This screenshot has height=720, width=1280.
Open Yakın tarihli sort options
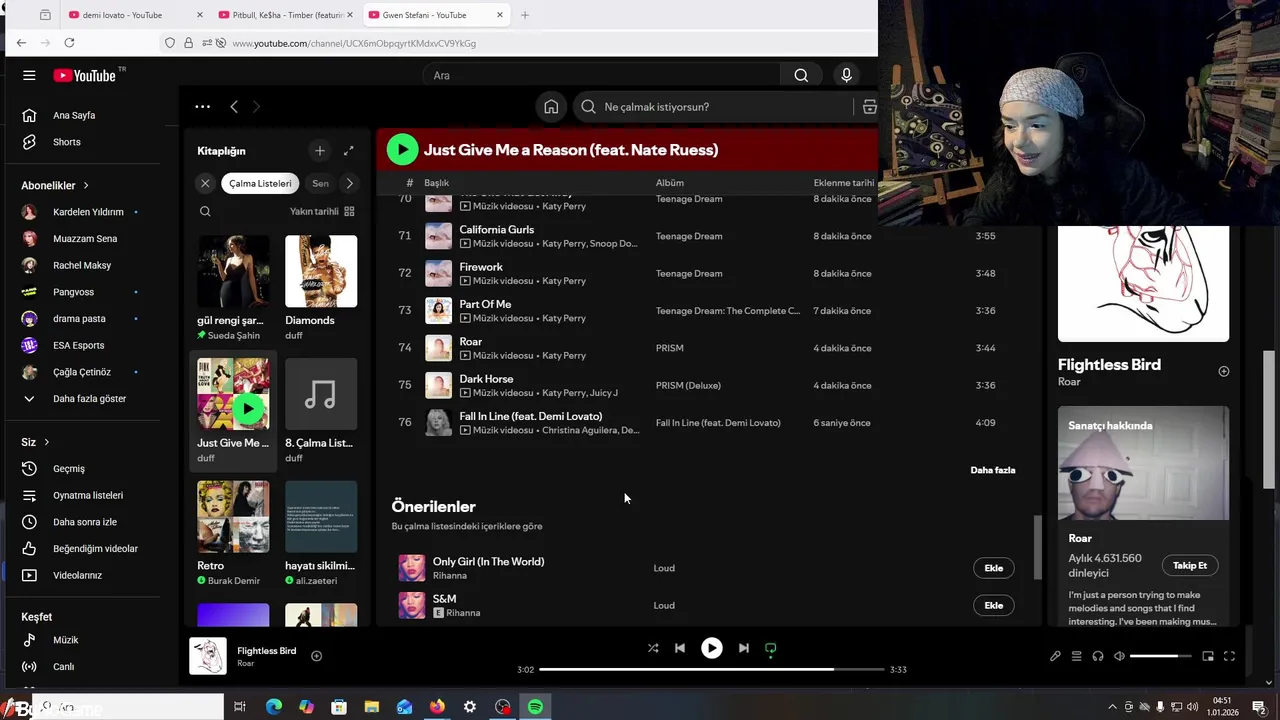tap(322, 211)
